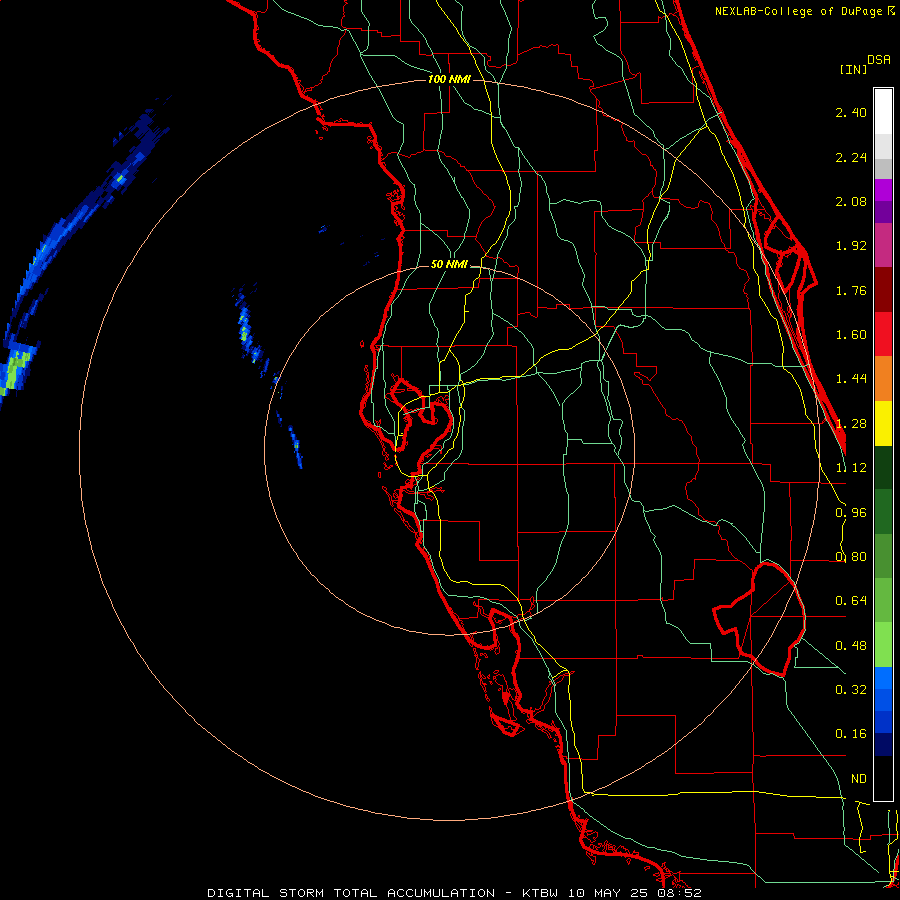Pick the navy swatch below 0.16
The width and height of the screenshot is (900, 900).
point(883,744)
